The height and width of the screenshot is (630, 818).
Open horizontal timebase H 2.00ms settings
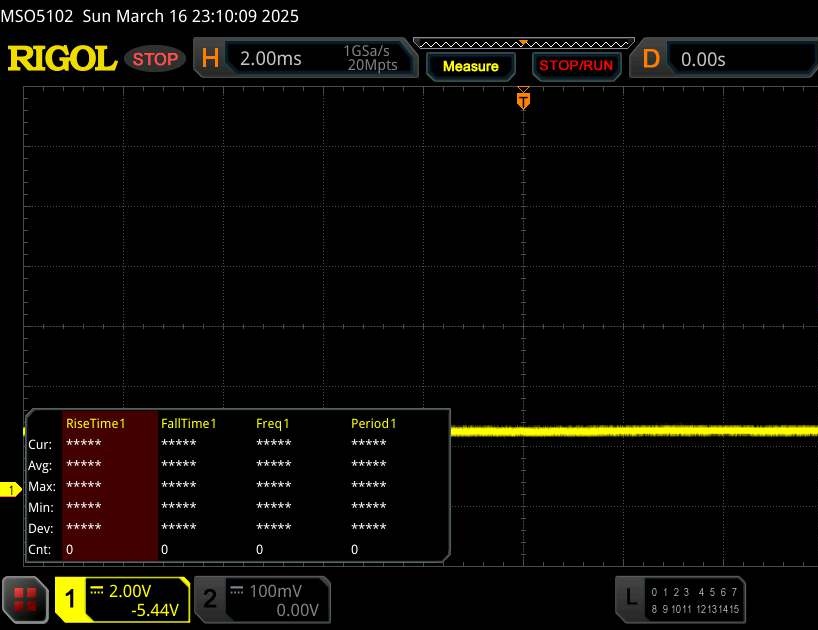305,58
